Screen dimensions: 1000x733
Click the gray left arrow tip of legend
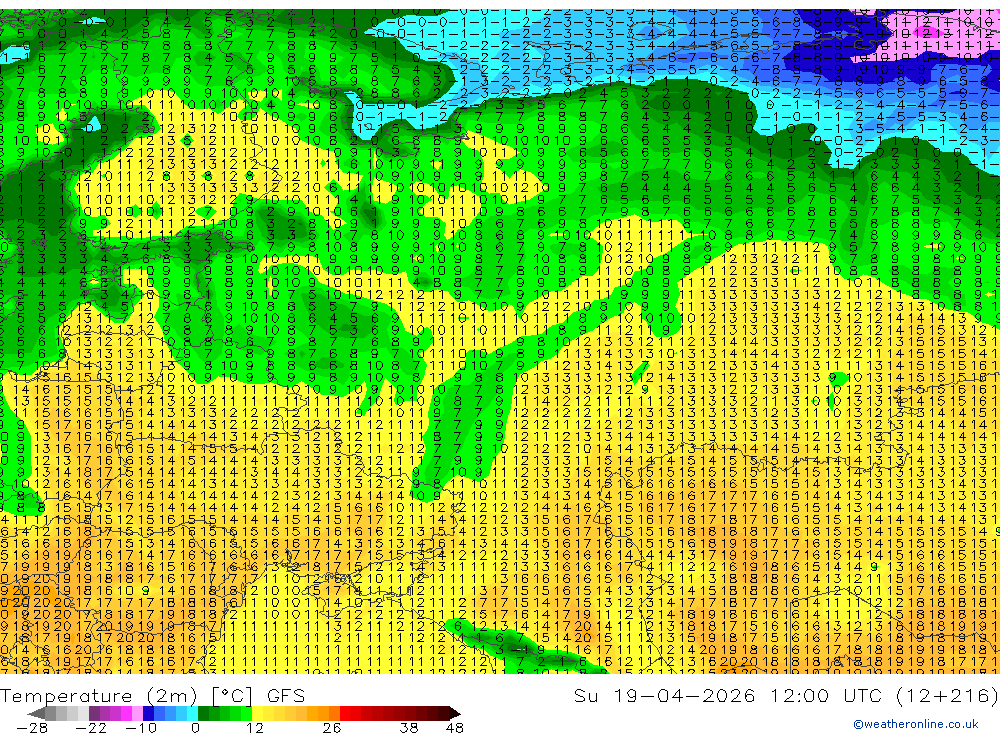[36, 713]
